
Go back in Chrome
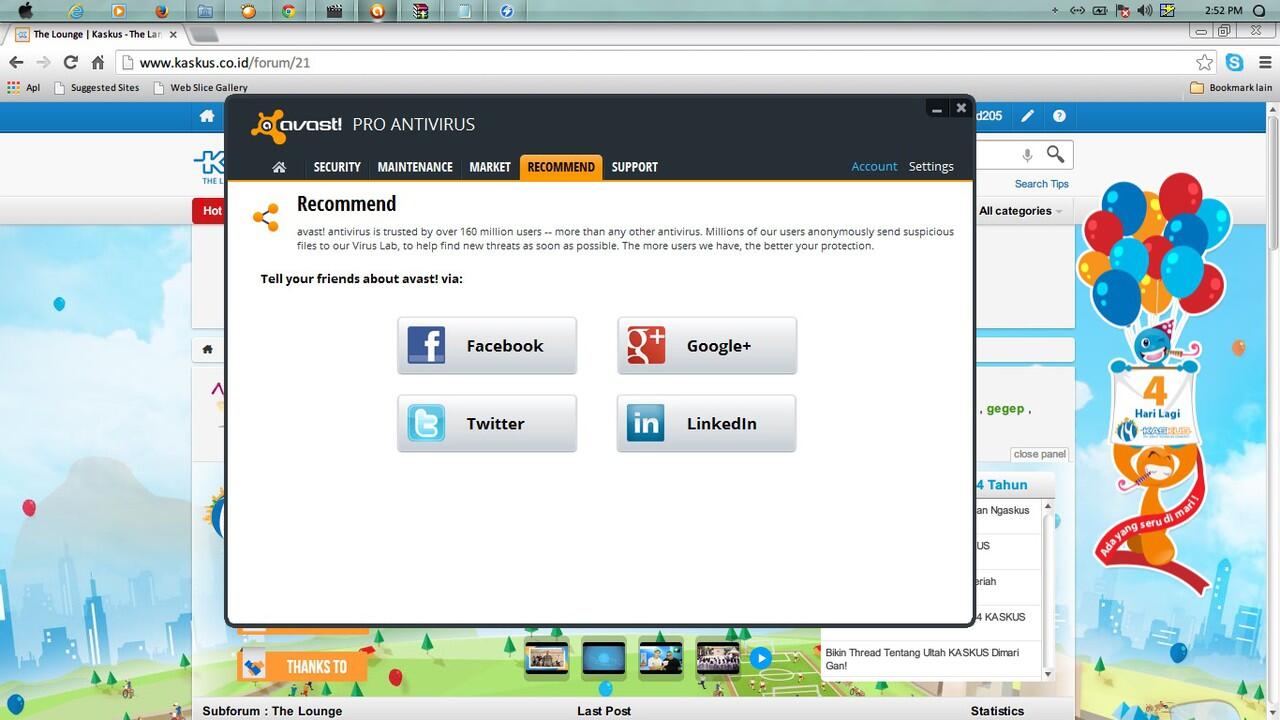point(16,62)
